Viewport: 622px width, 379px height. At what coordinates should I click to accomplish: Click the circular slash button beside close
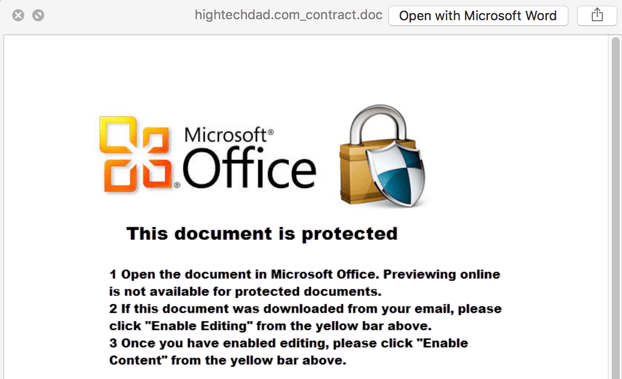pos(38,15)
